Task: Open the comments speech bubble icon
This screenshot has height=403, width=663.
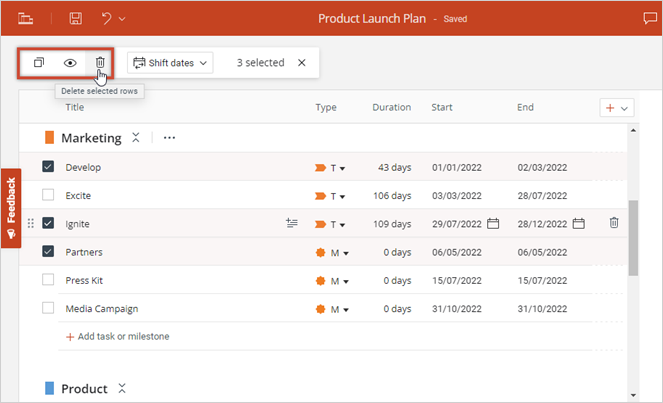Action: pyautogui.click(x=650, y=18)
